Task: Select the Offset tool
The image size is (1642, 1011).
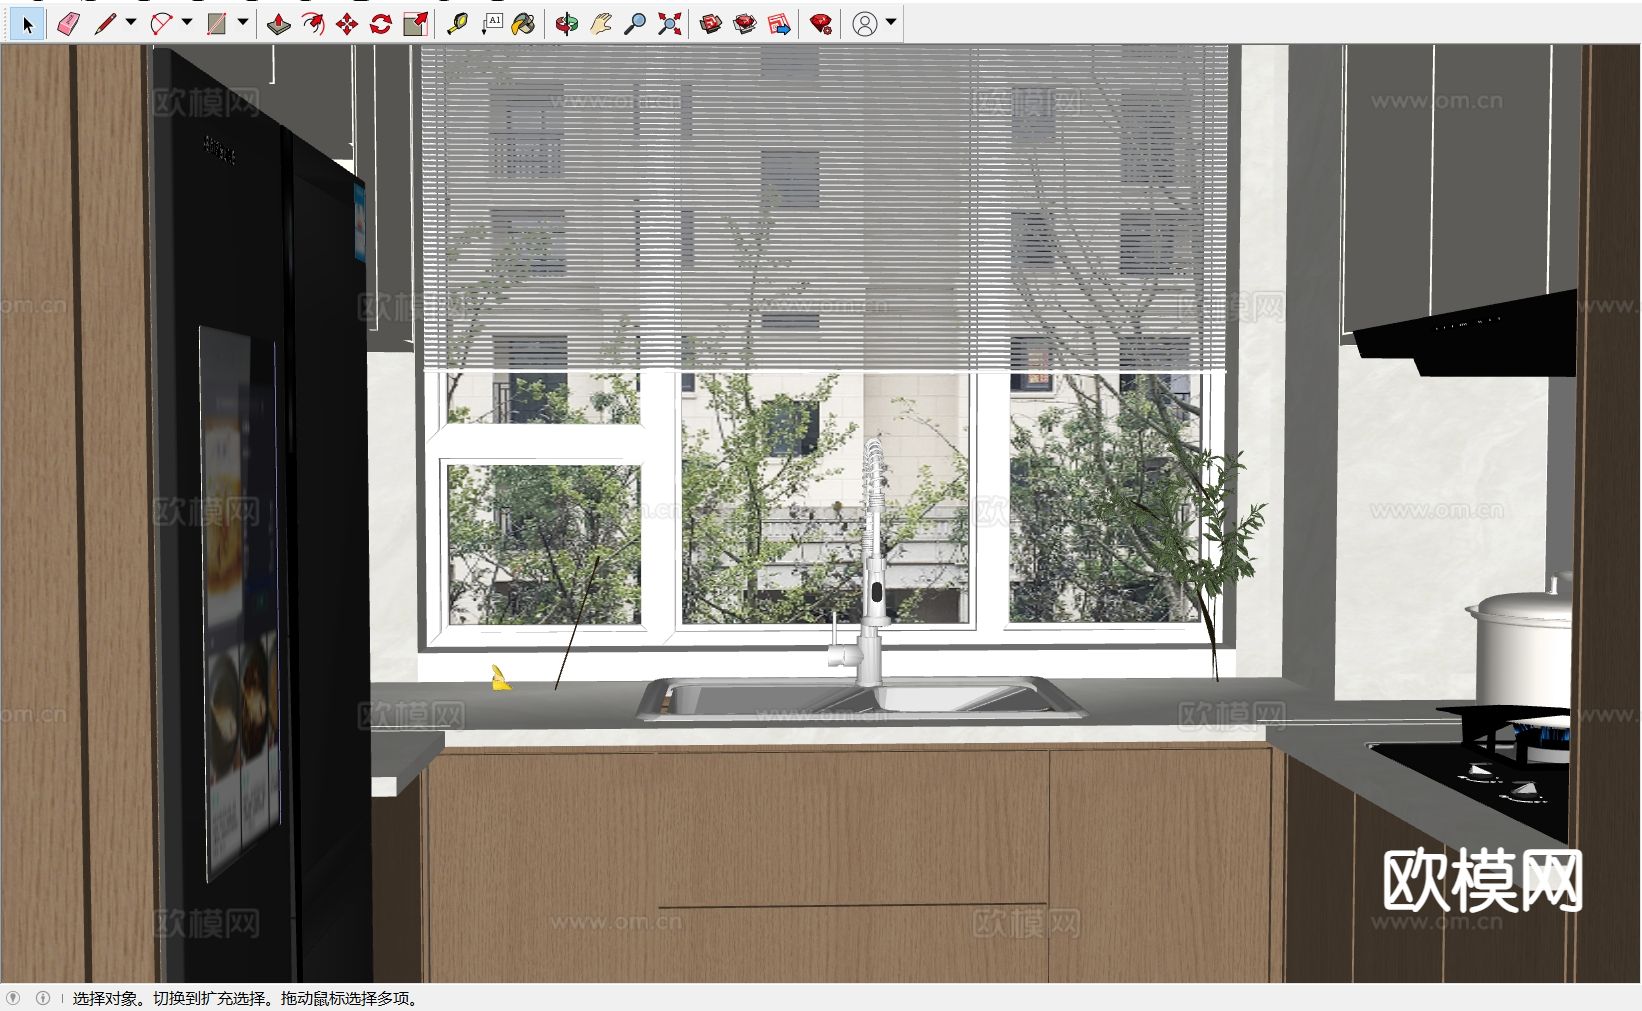Action: click(313, 24)
